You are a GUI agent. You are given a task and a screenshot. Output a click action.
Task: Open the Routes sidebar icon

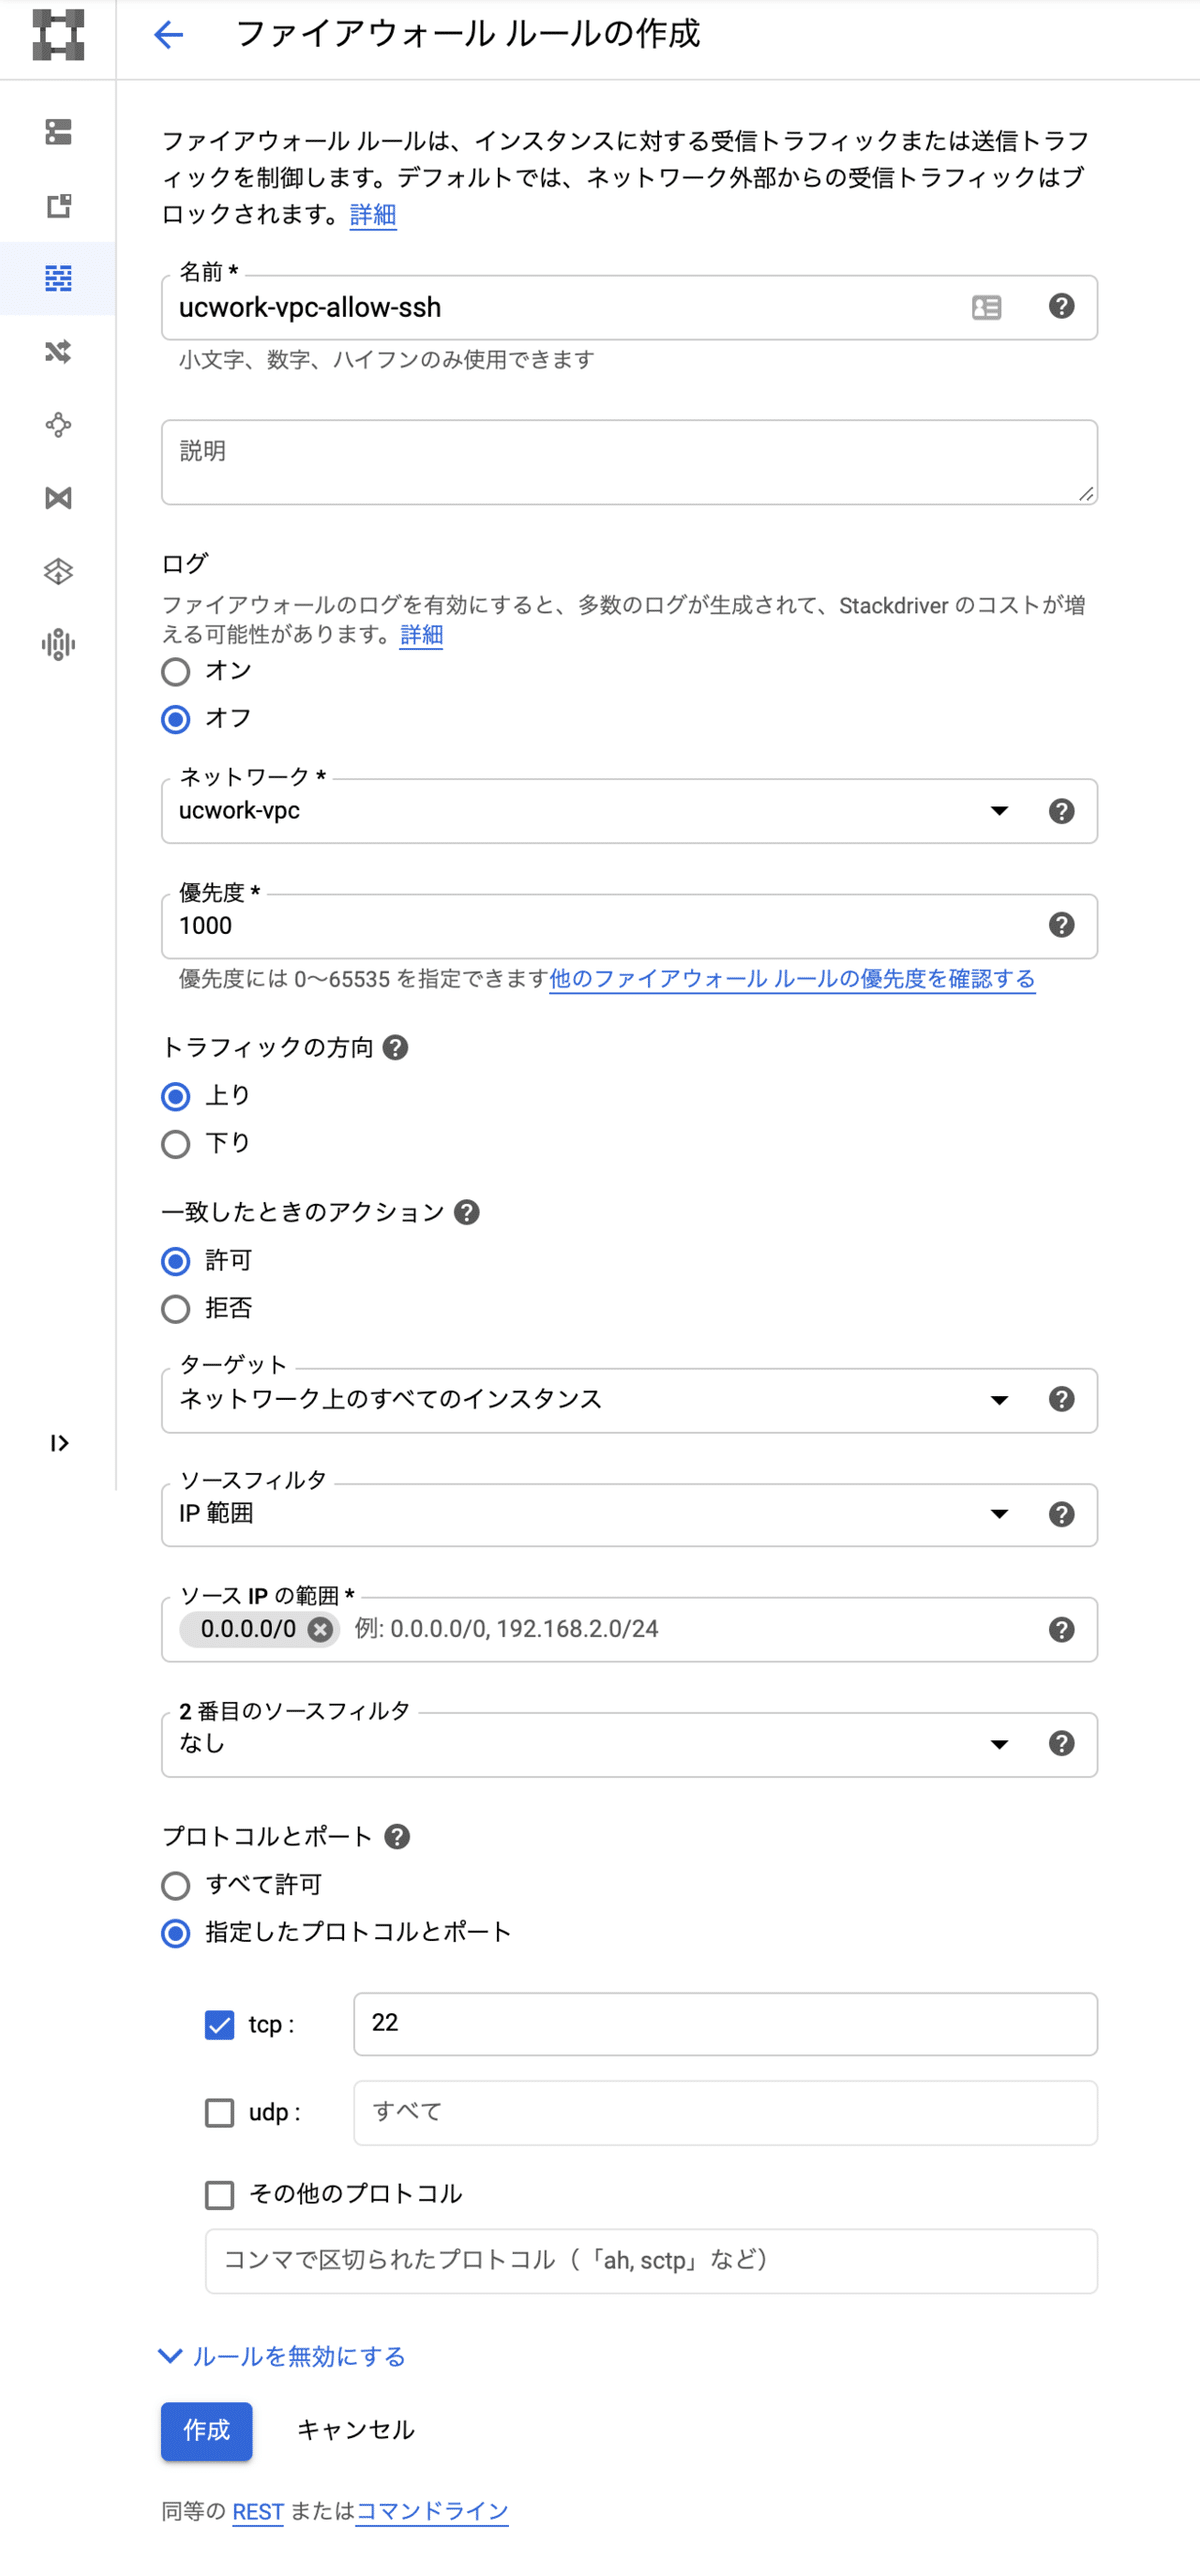[x=58, y=351]
